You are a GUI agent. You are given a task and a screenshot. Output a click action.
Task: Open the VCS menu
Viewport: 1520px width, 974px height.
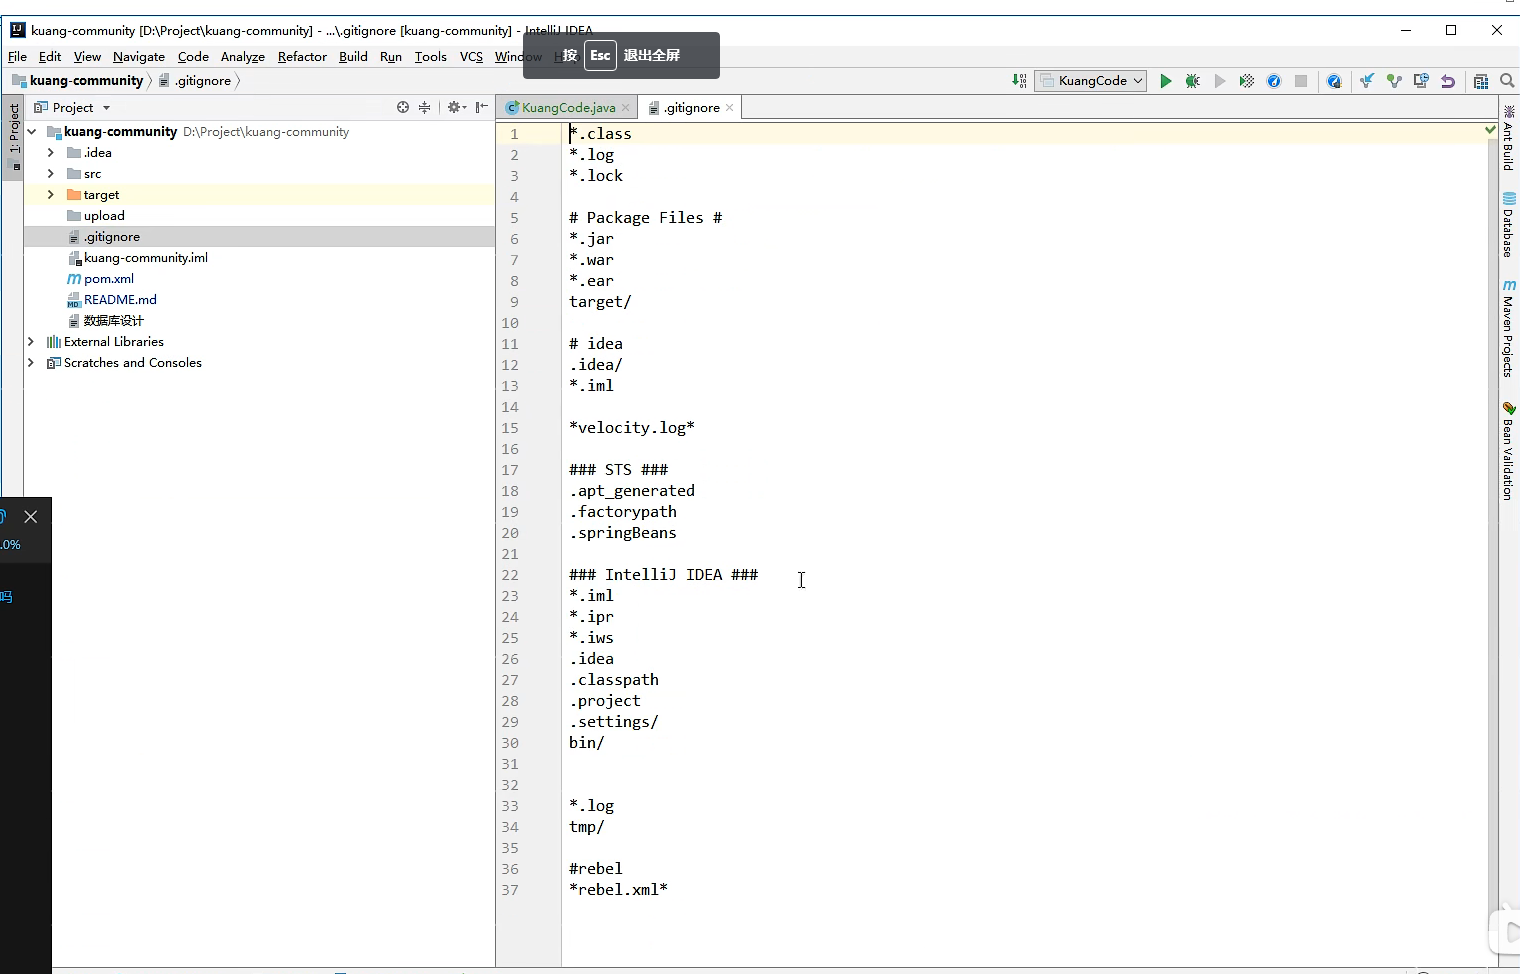(471, 57)
